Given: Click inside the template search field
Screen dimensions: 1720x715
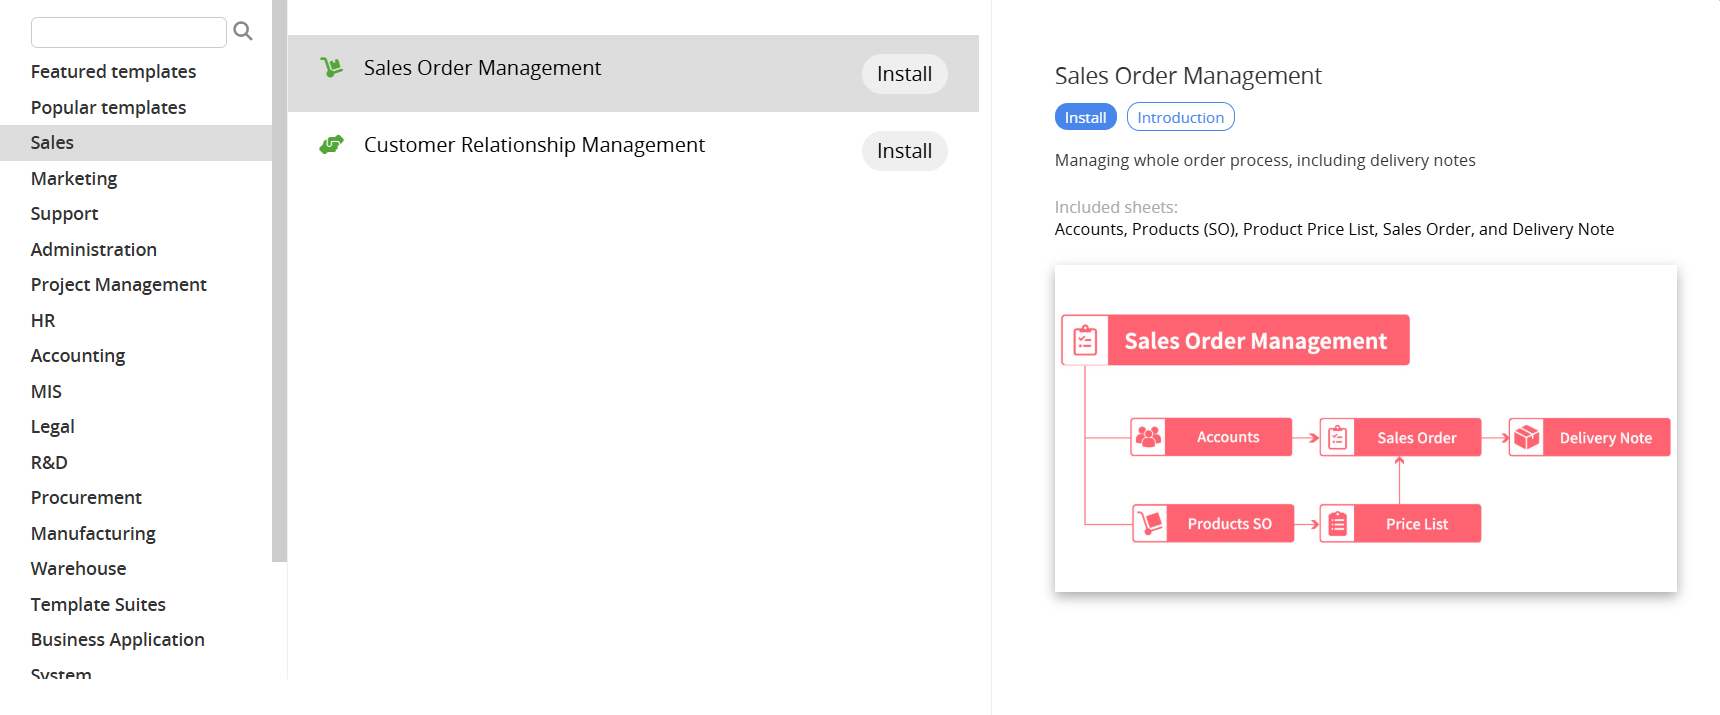Looking at the screenshot, I should pyautogui.click(x=128, y=32).
